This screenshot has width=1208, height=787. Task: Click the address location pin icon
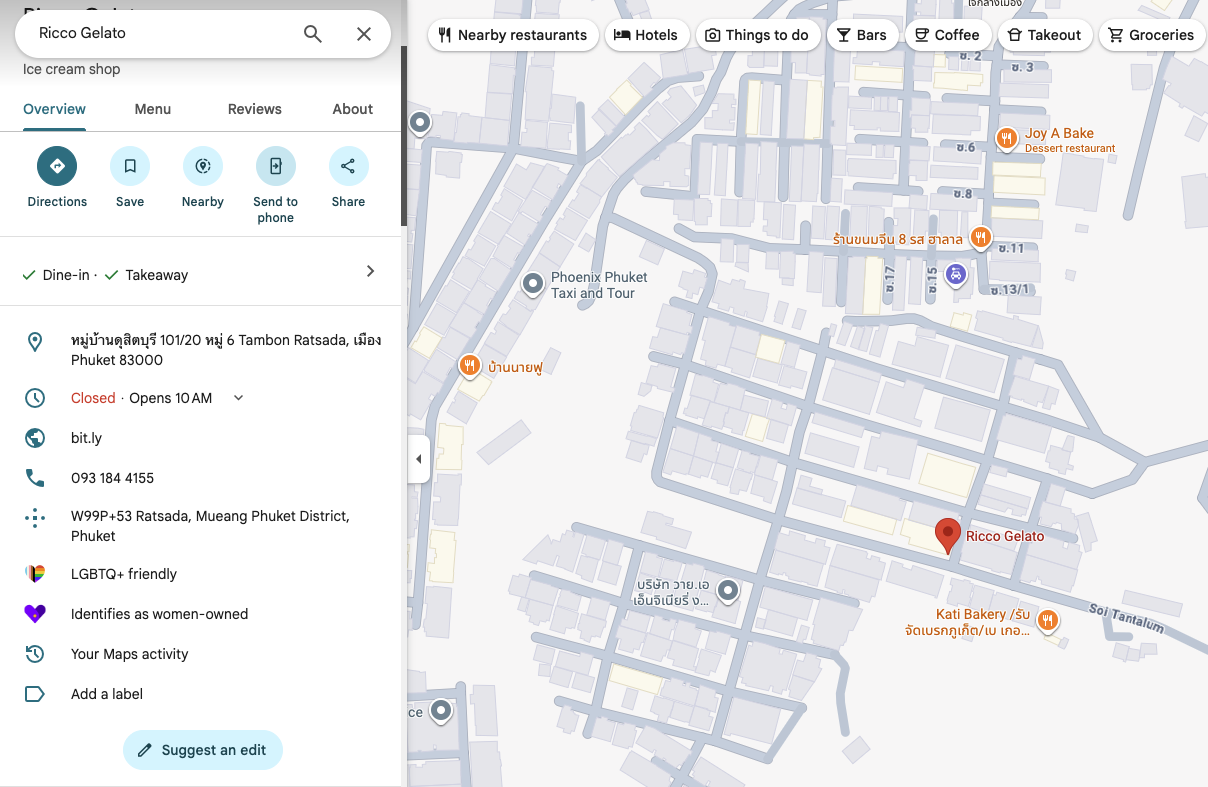point(35,343)
